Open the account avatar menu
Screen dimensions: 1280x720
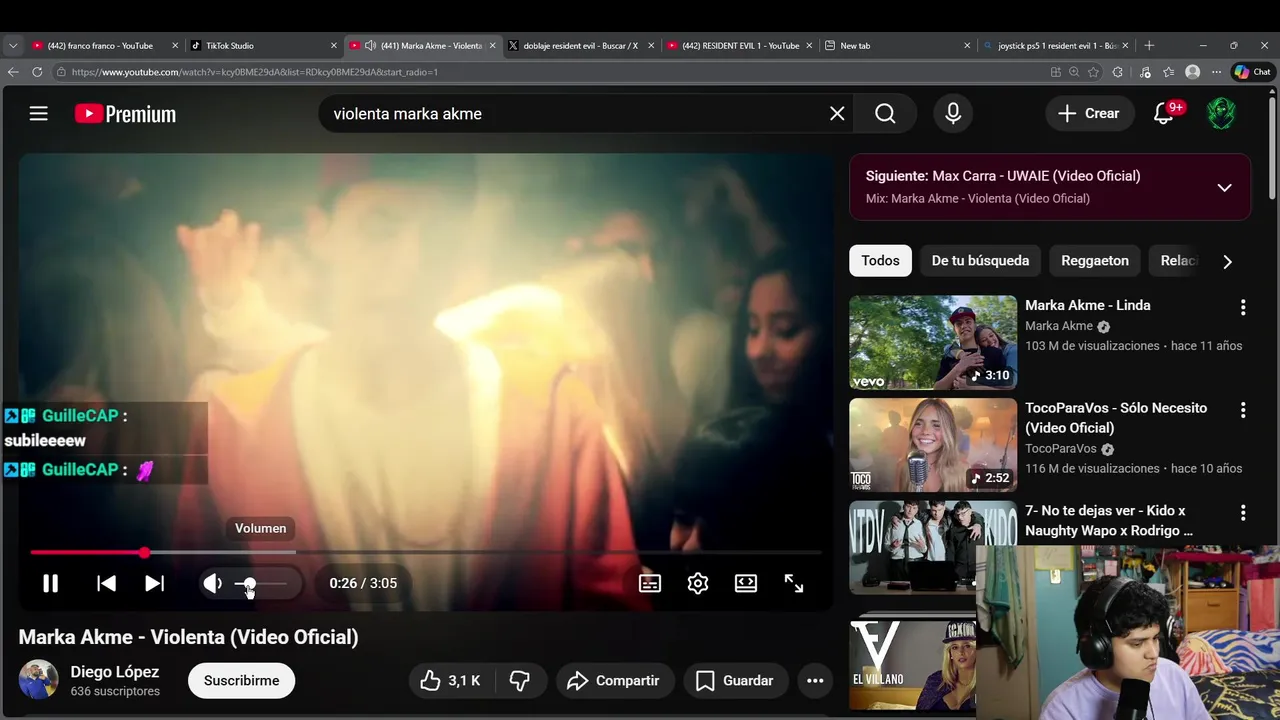tap(1221, 114)
